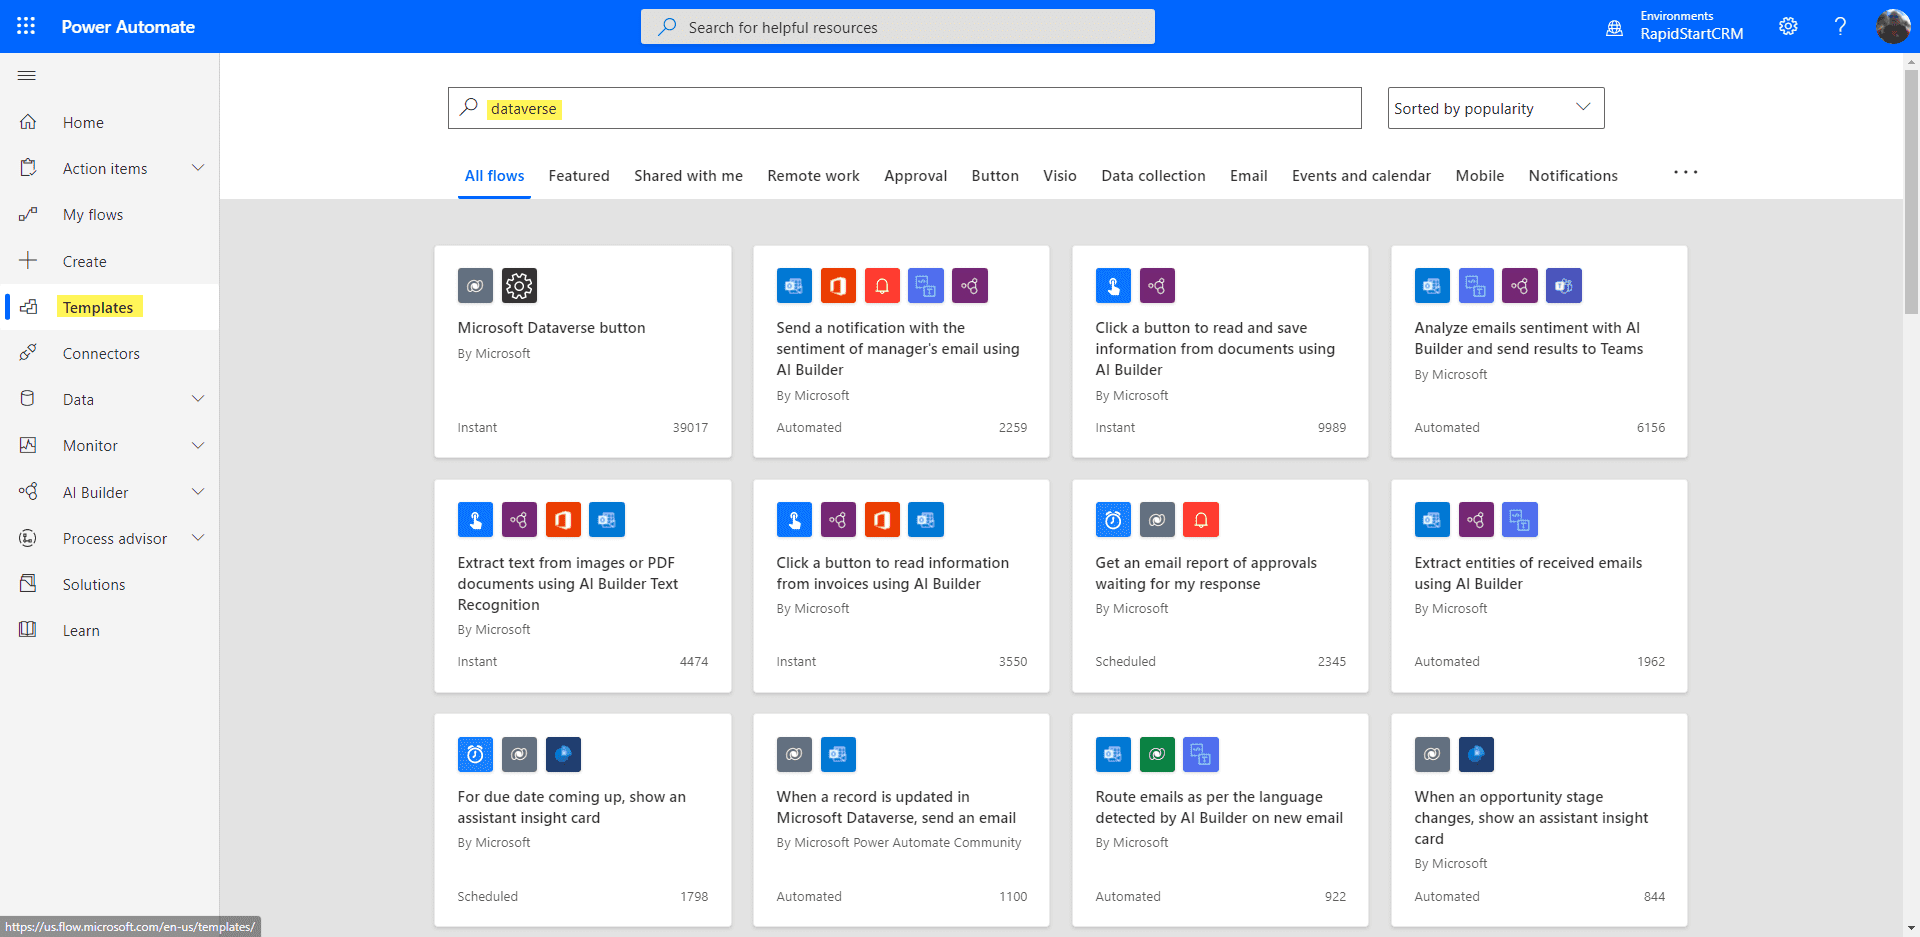1920x937 pixels.
Task: Open the Microsoft 365 app launcher
Action: click(25, 26)
